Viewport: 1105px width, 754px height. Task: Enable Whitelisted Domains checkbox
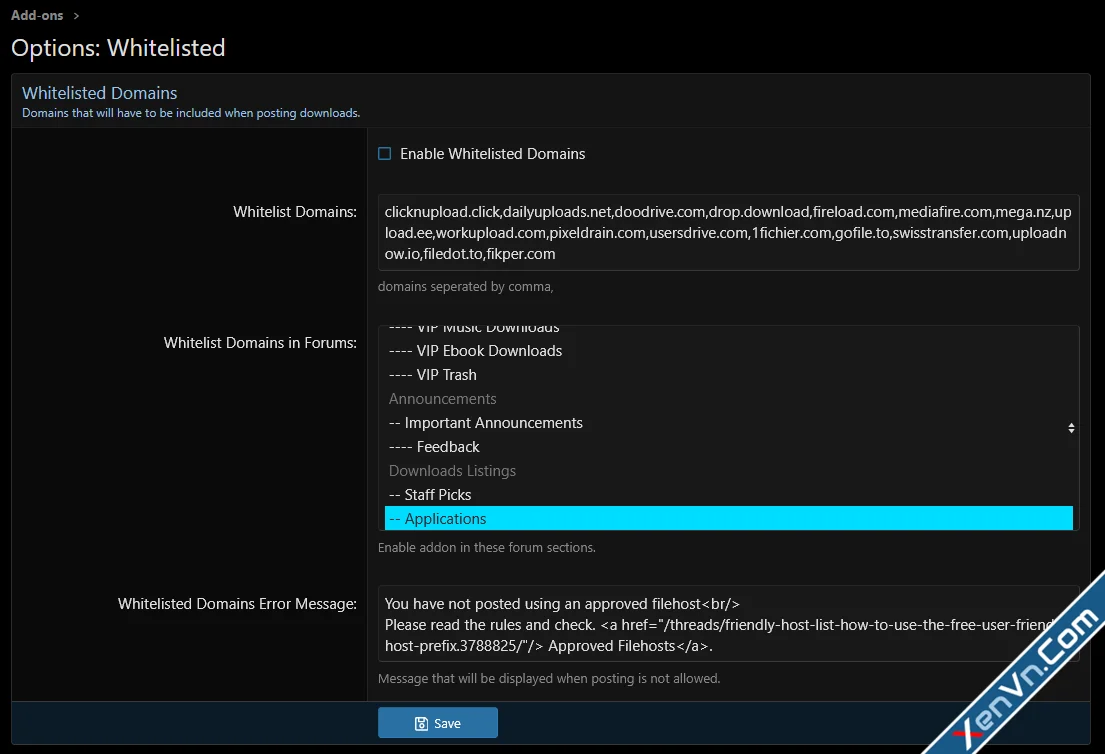coord(384,154)
